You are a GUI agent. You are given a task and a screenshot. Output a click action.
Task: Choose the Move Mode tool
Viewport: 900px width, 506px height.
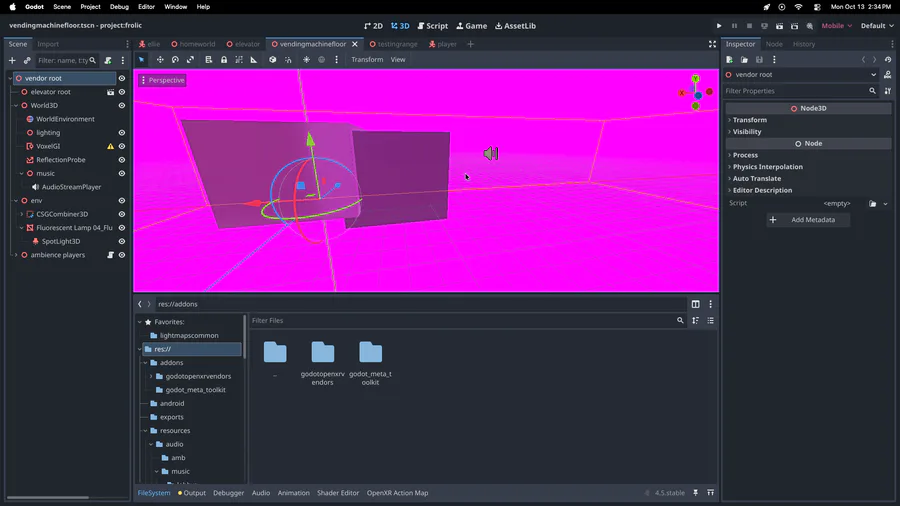pos(160,60)
